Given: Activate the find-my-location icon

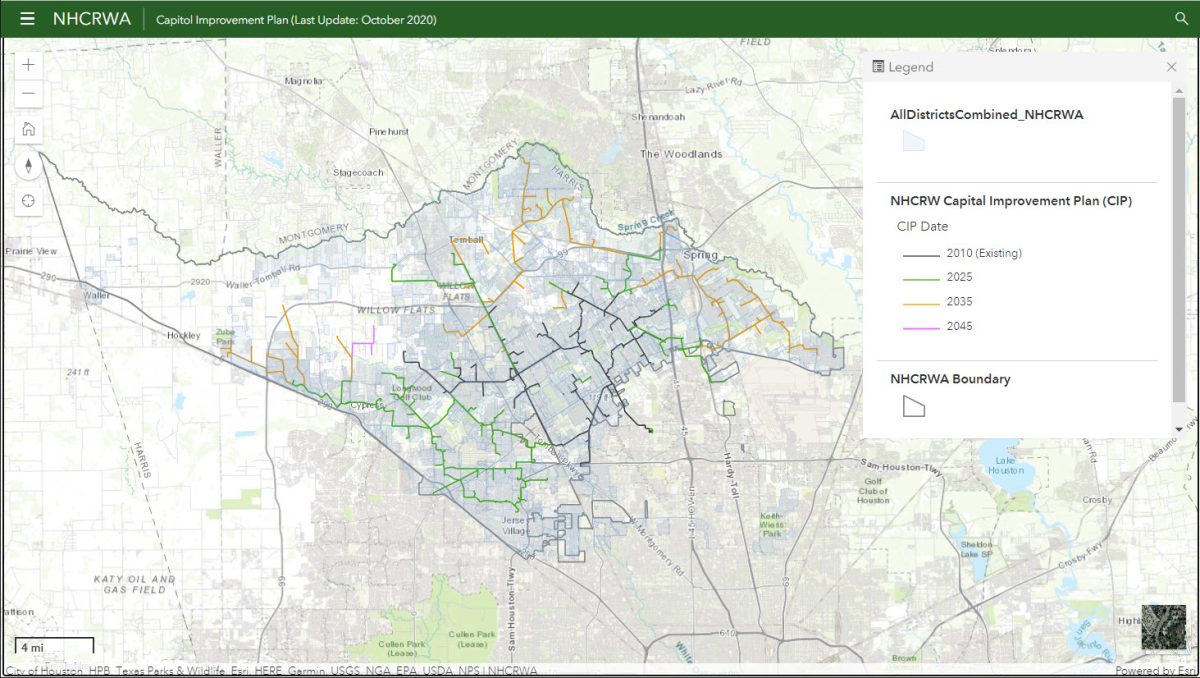Looking at the screenshot, I should point(28,200).
